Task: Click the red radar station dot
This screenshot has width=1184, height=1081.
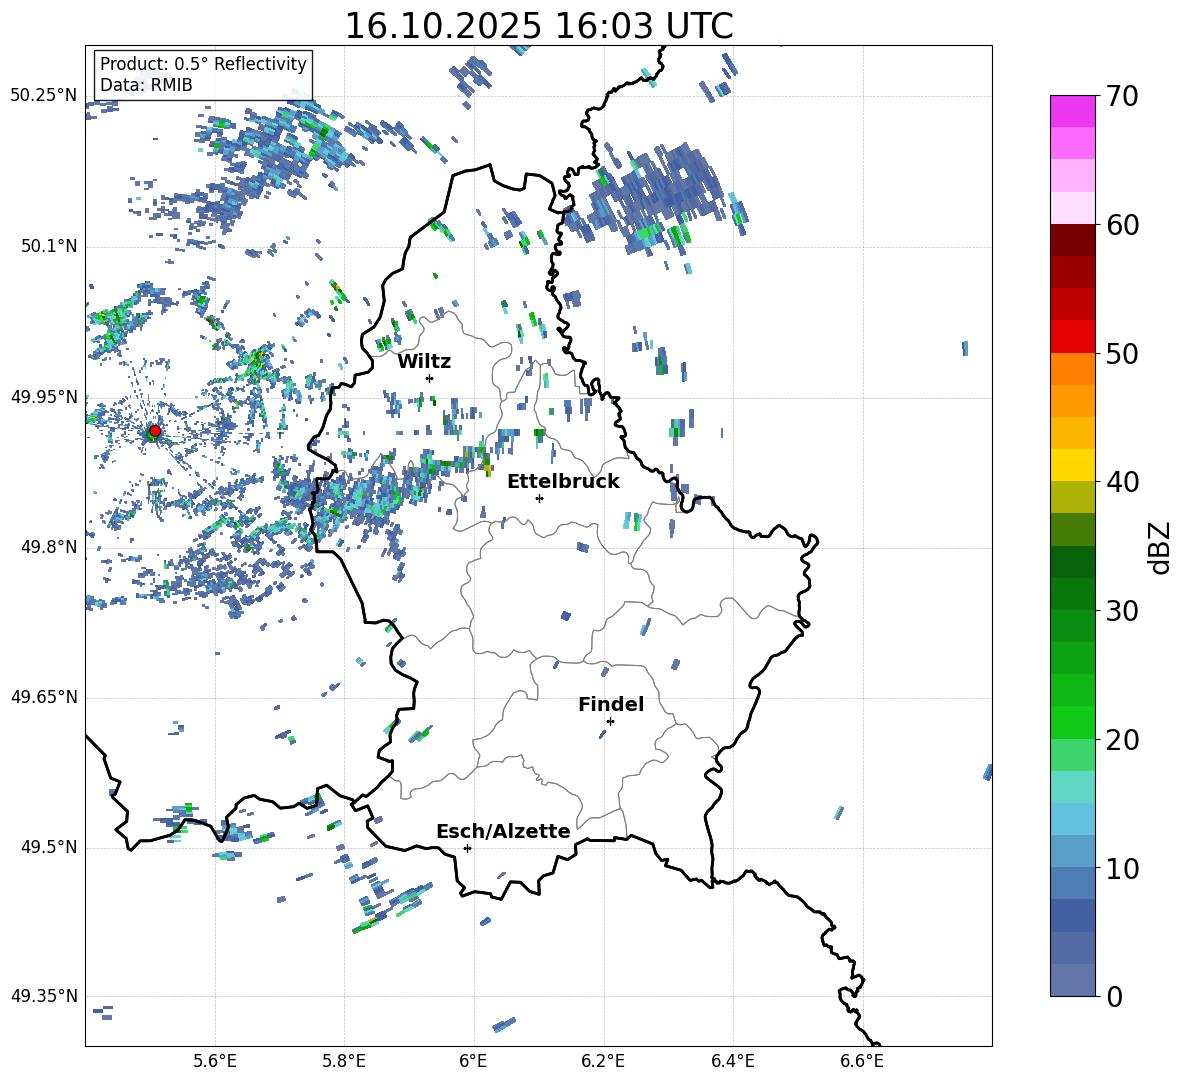Action: [154, 431]
